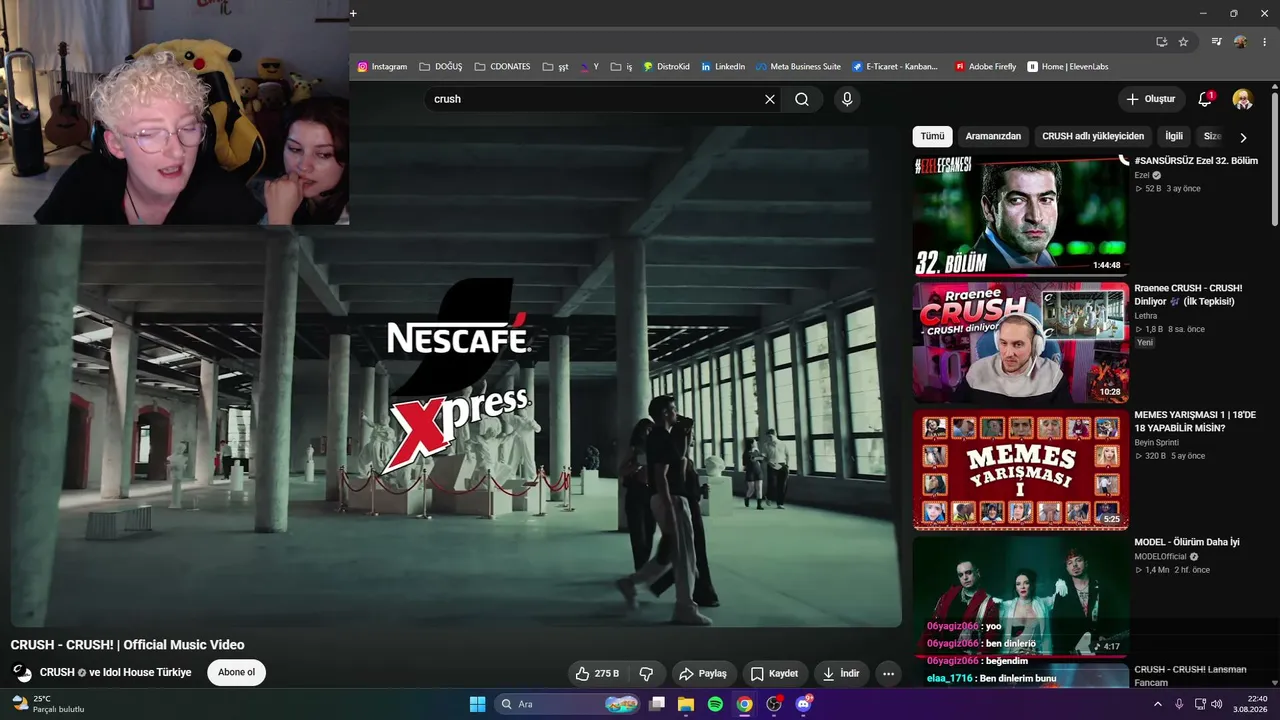Click the taskbar search box Ara
This screenshot has height=720, width=1280.
pos(569,704)
